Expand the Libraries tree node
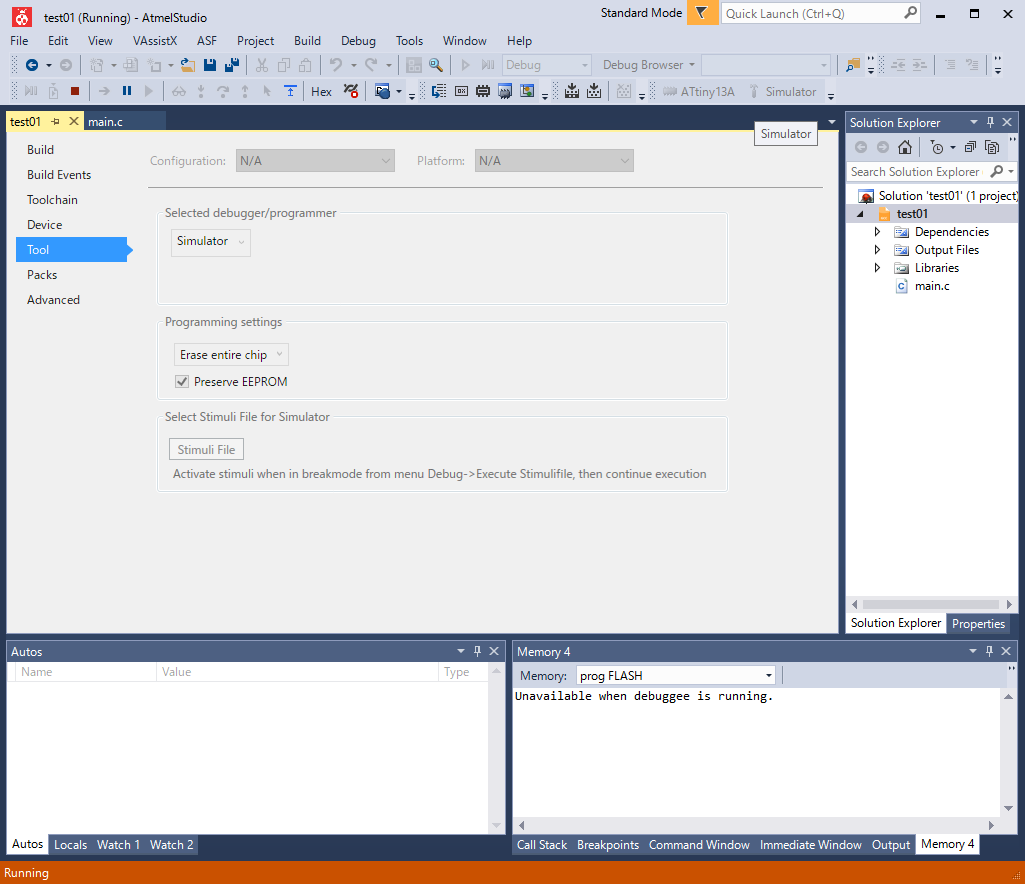Screen dimensions: 1025x884 point(877,267)
